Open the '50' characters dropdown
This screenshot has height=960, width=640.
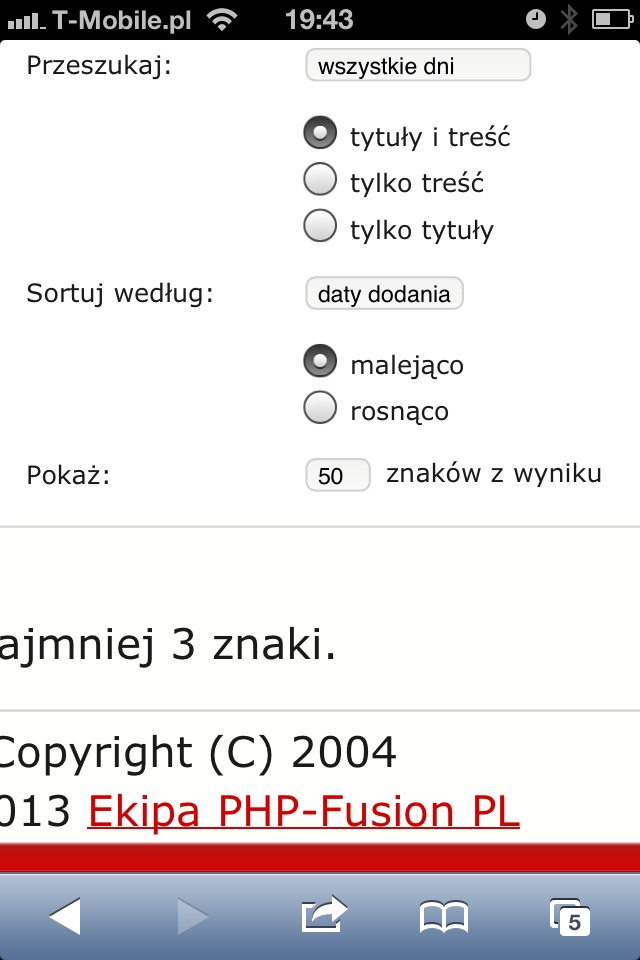pos(337,475)
